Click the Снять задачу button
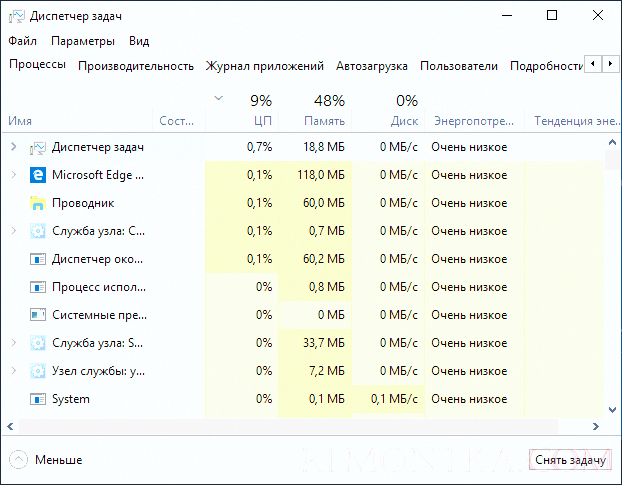The image size is (622, 485). coord(570,460)
